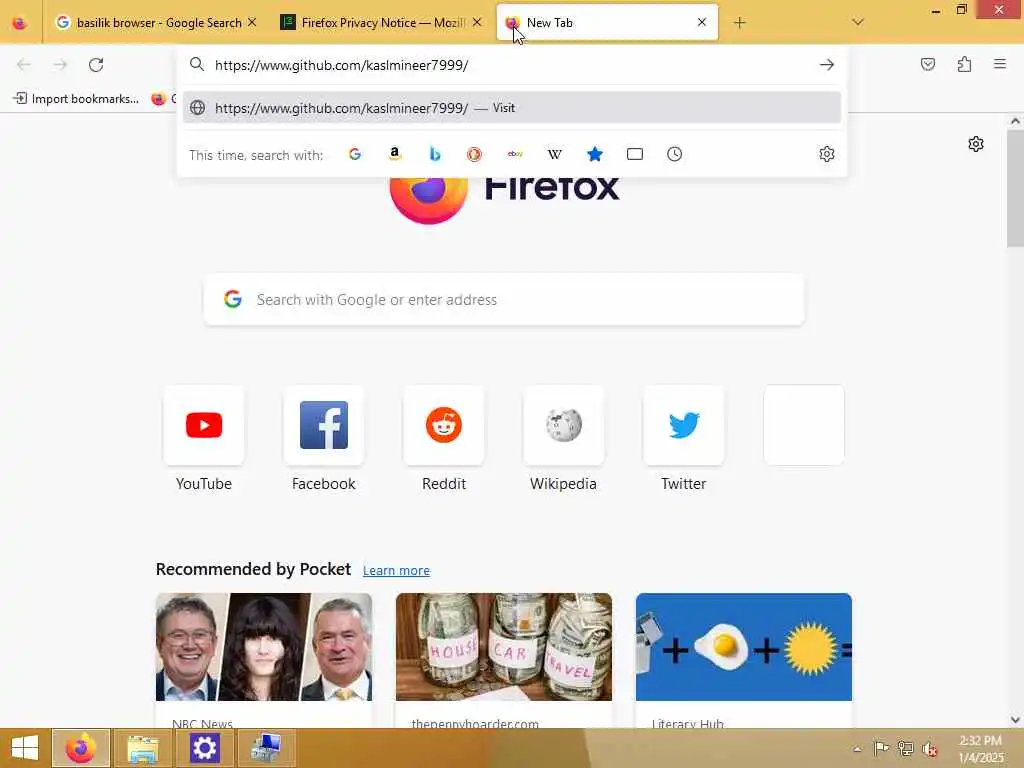Click the muted volume tray icon

tap(929, 748)
